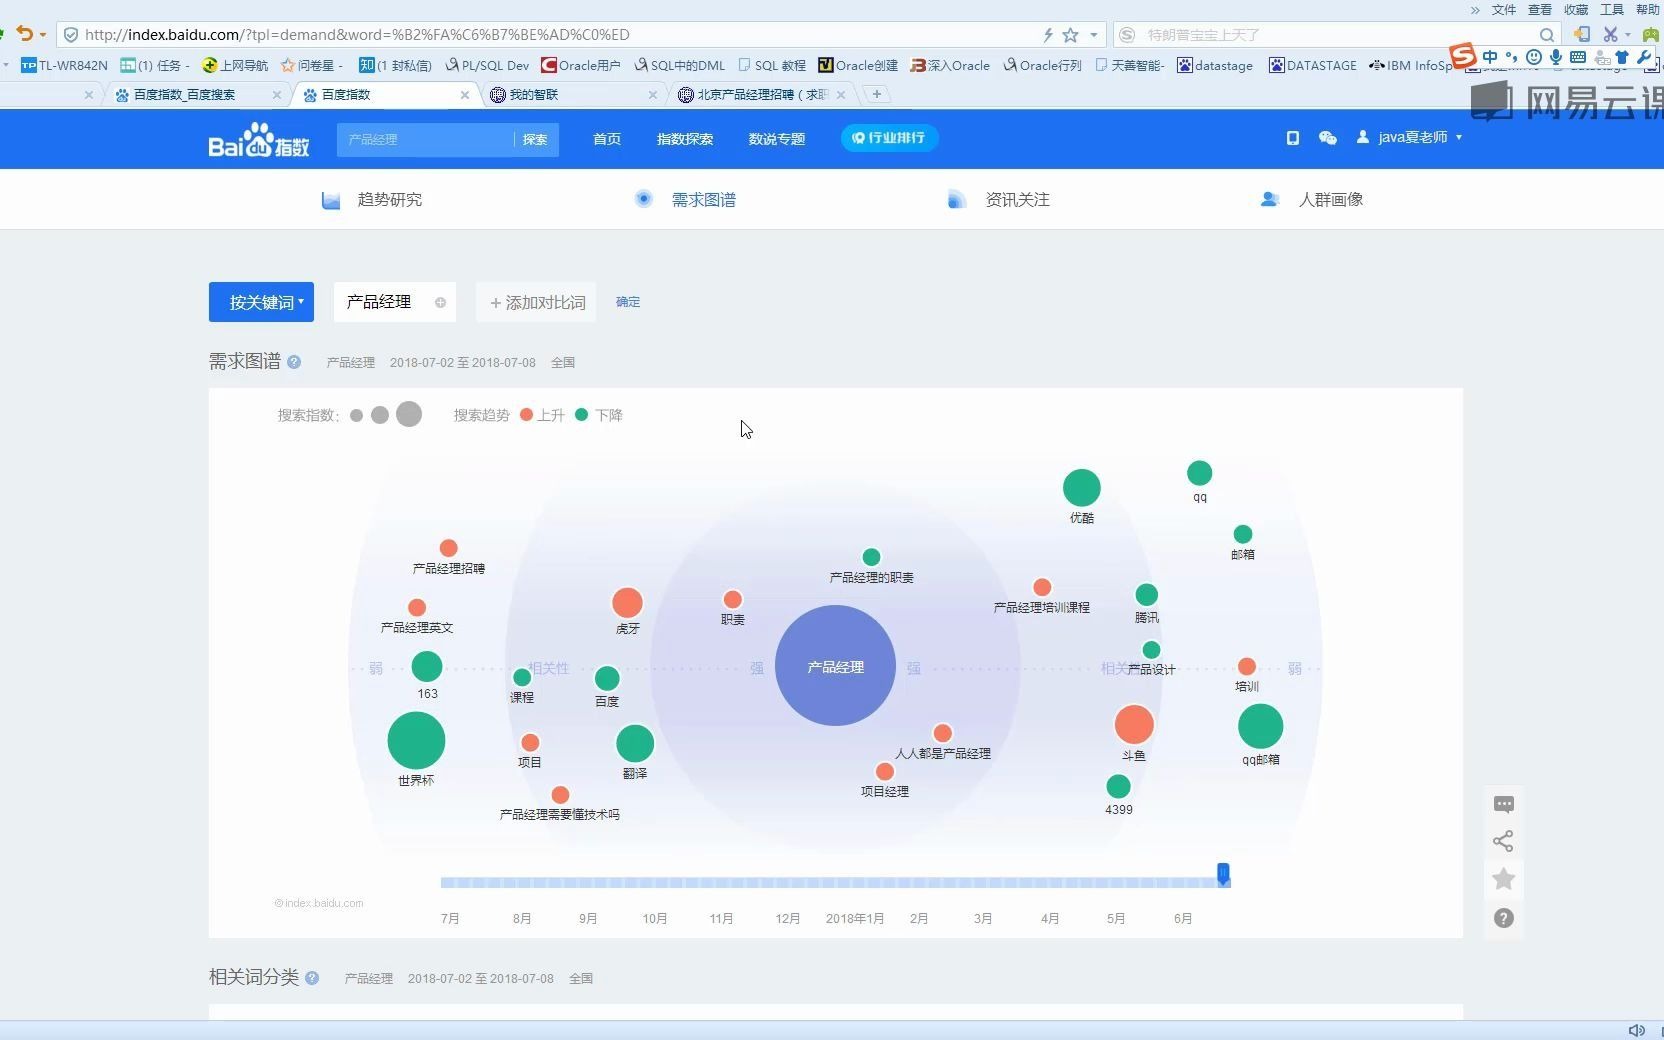
Task: Select the qq邮箱 bubble in the graph
Action: pos(1260,726)
